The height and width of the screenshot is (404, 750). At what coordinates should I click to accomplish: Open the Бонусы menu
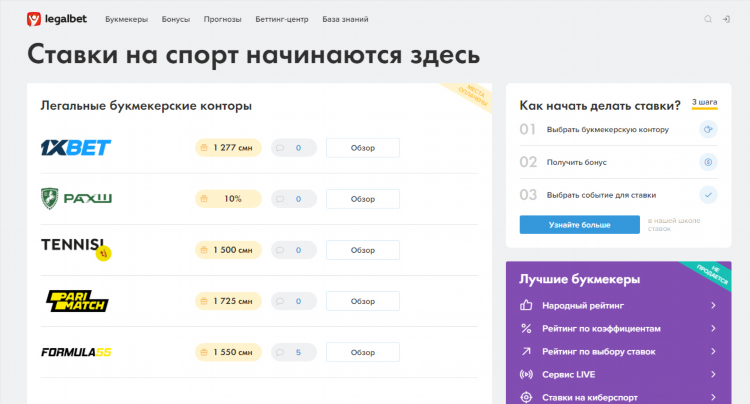point(176,19)
